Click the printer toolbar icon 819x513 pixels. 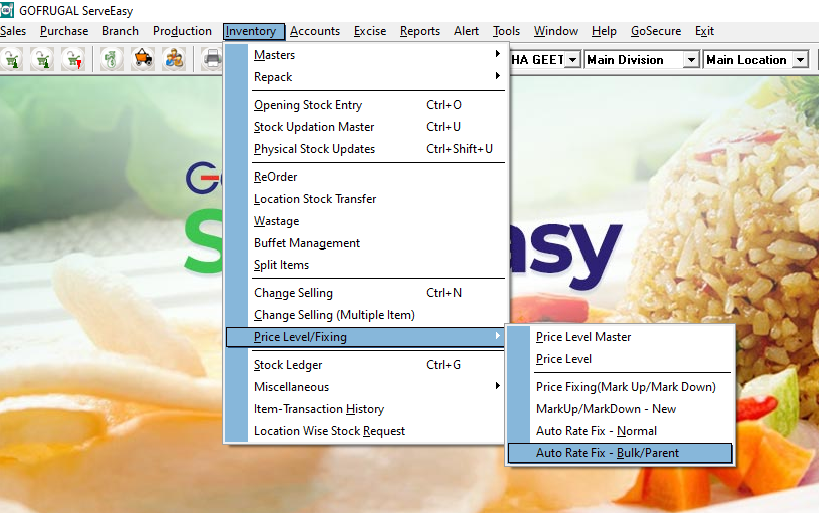[x=212, y=59]
